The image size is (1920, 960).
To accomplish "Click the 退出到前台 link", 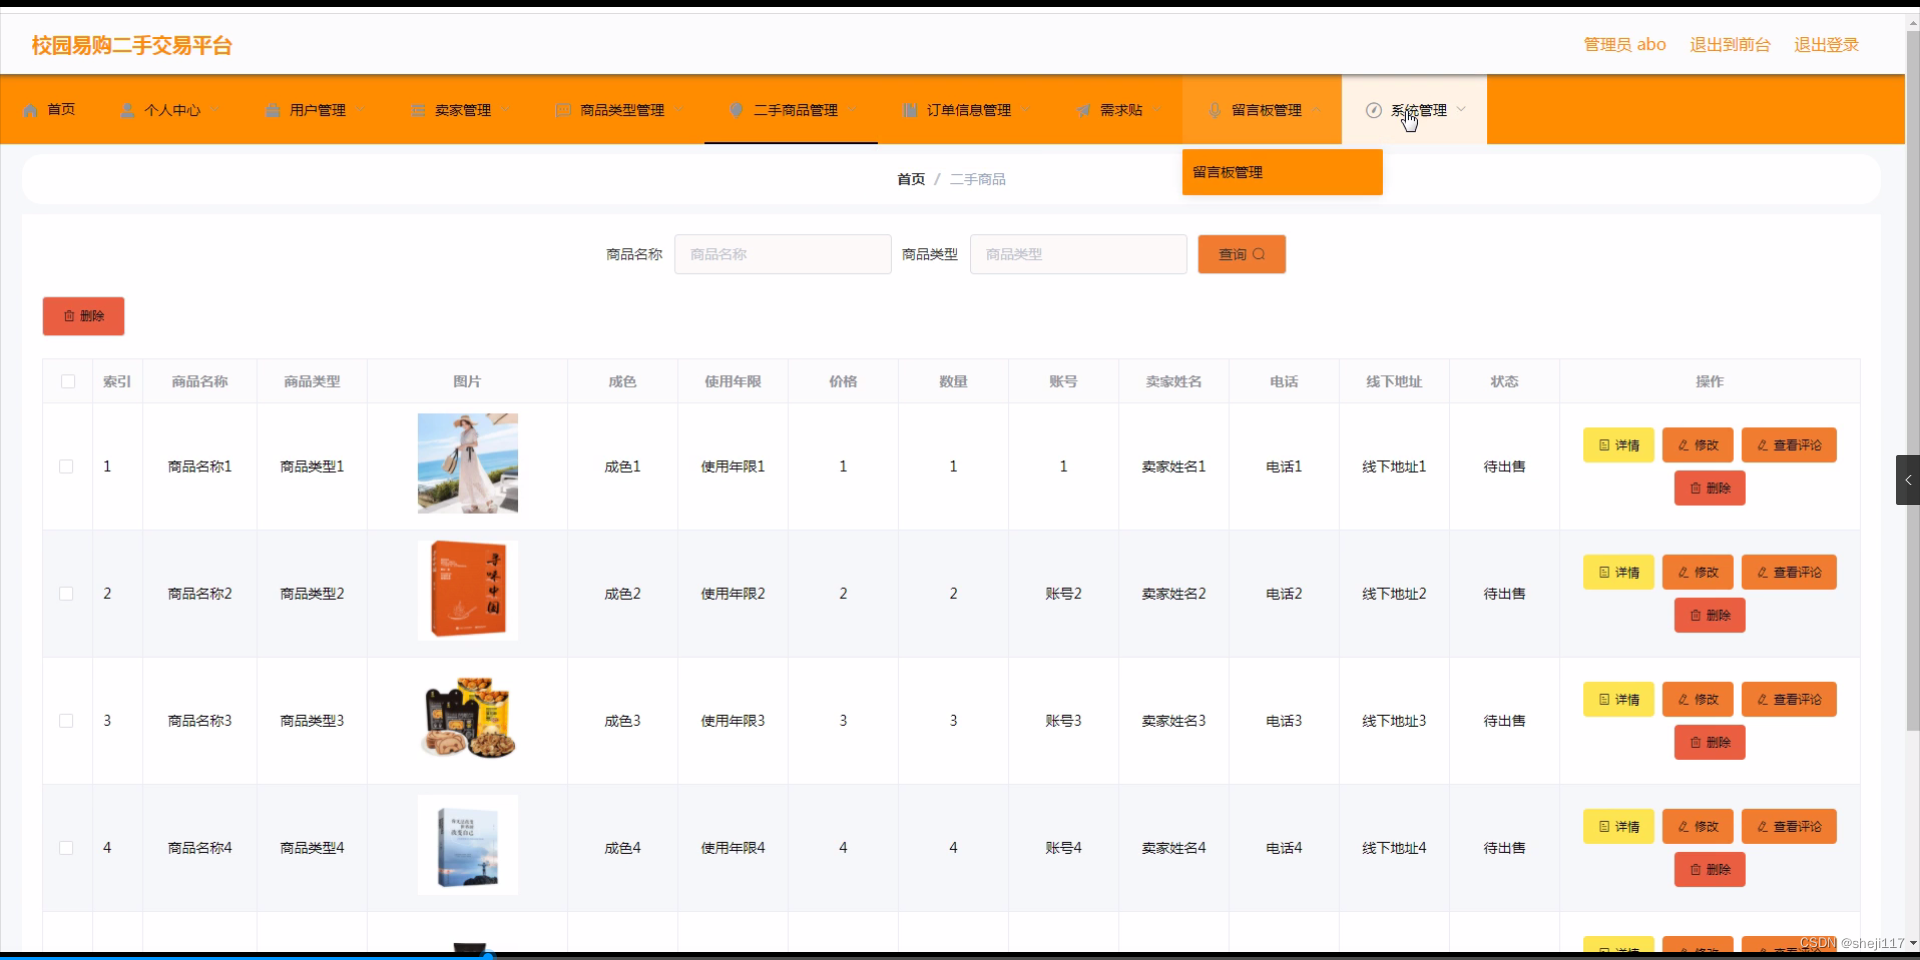I will 1730,45.
